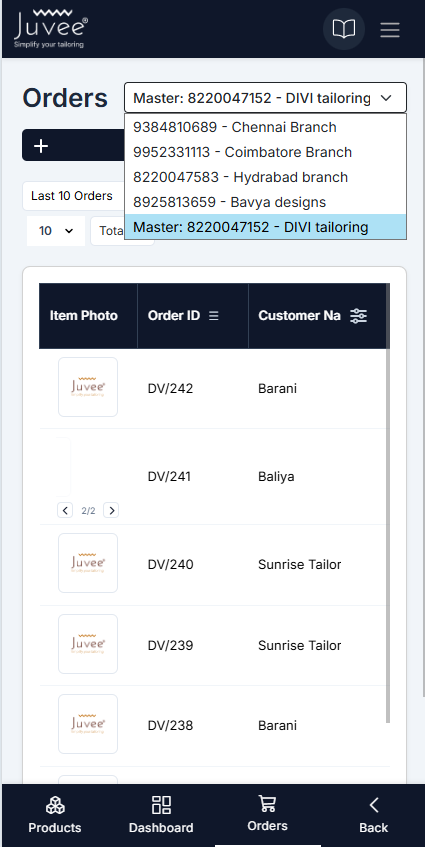This screenshot has width=425, height=847.
Task: Open the book guide icon in header
Action: pos(343,29)
